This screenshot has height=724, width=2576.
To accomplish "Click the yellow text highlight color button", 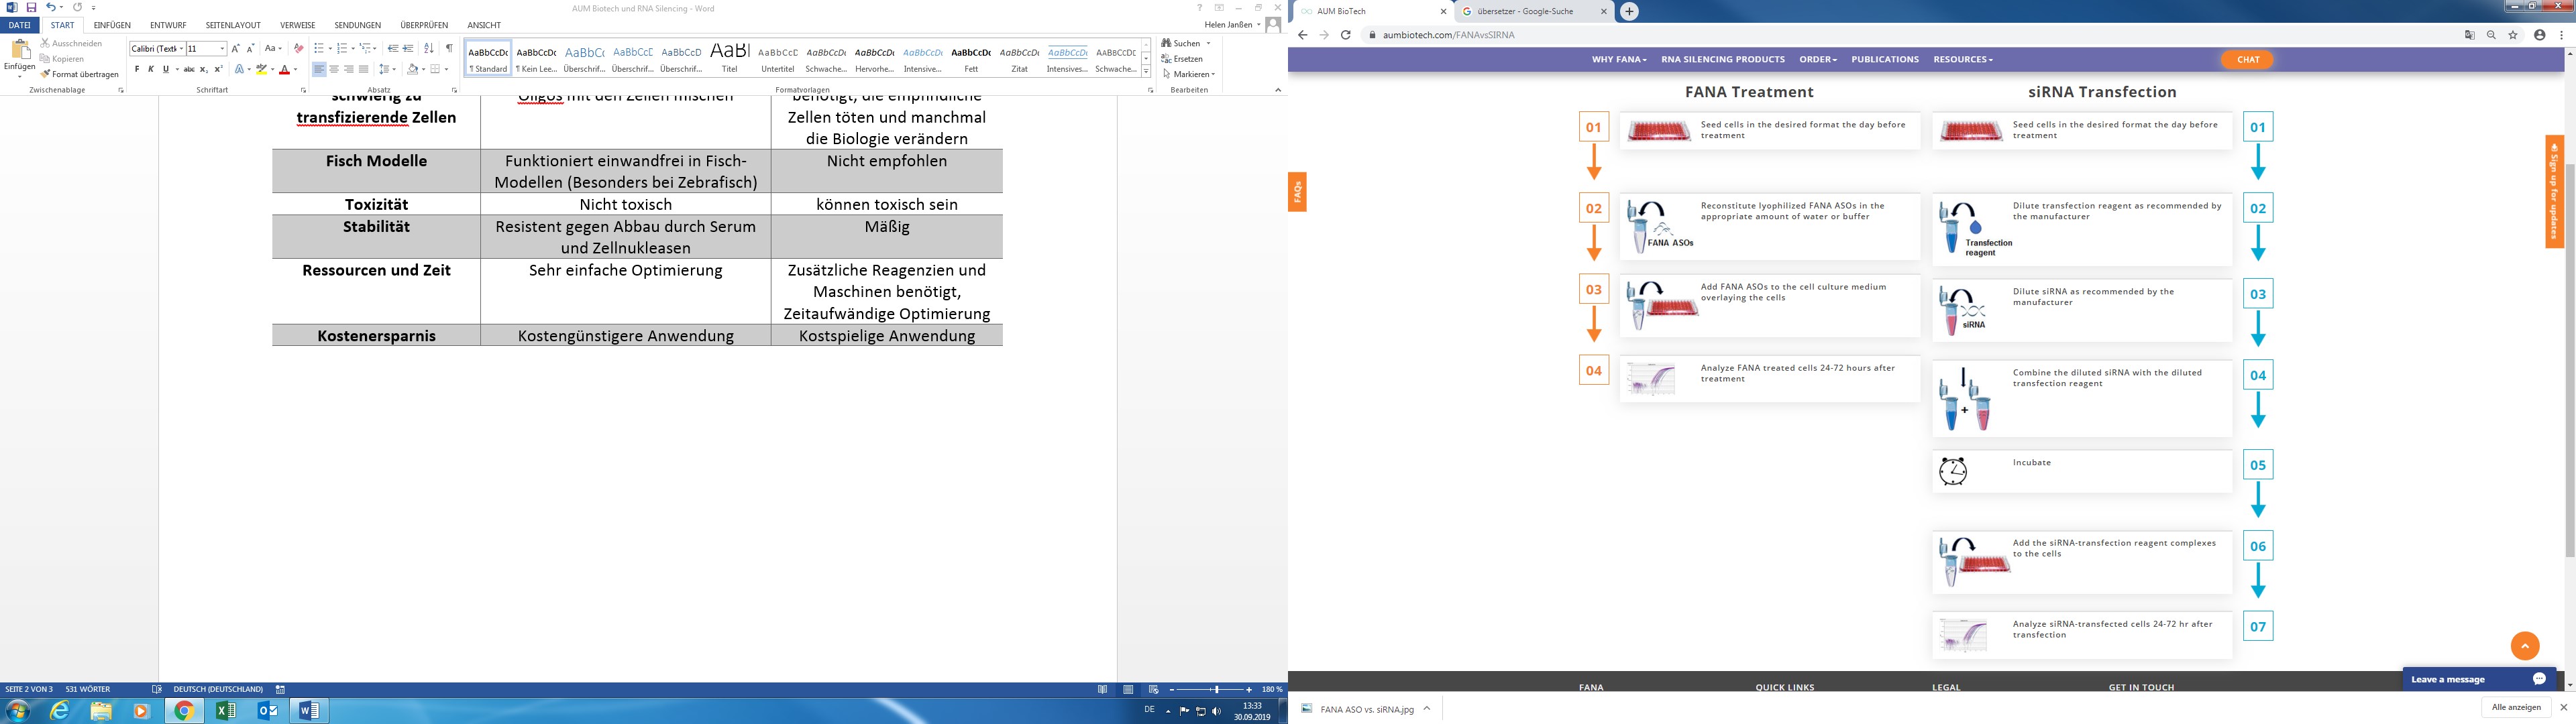I will click(261, 69).
